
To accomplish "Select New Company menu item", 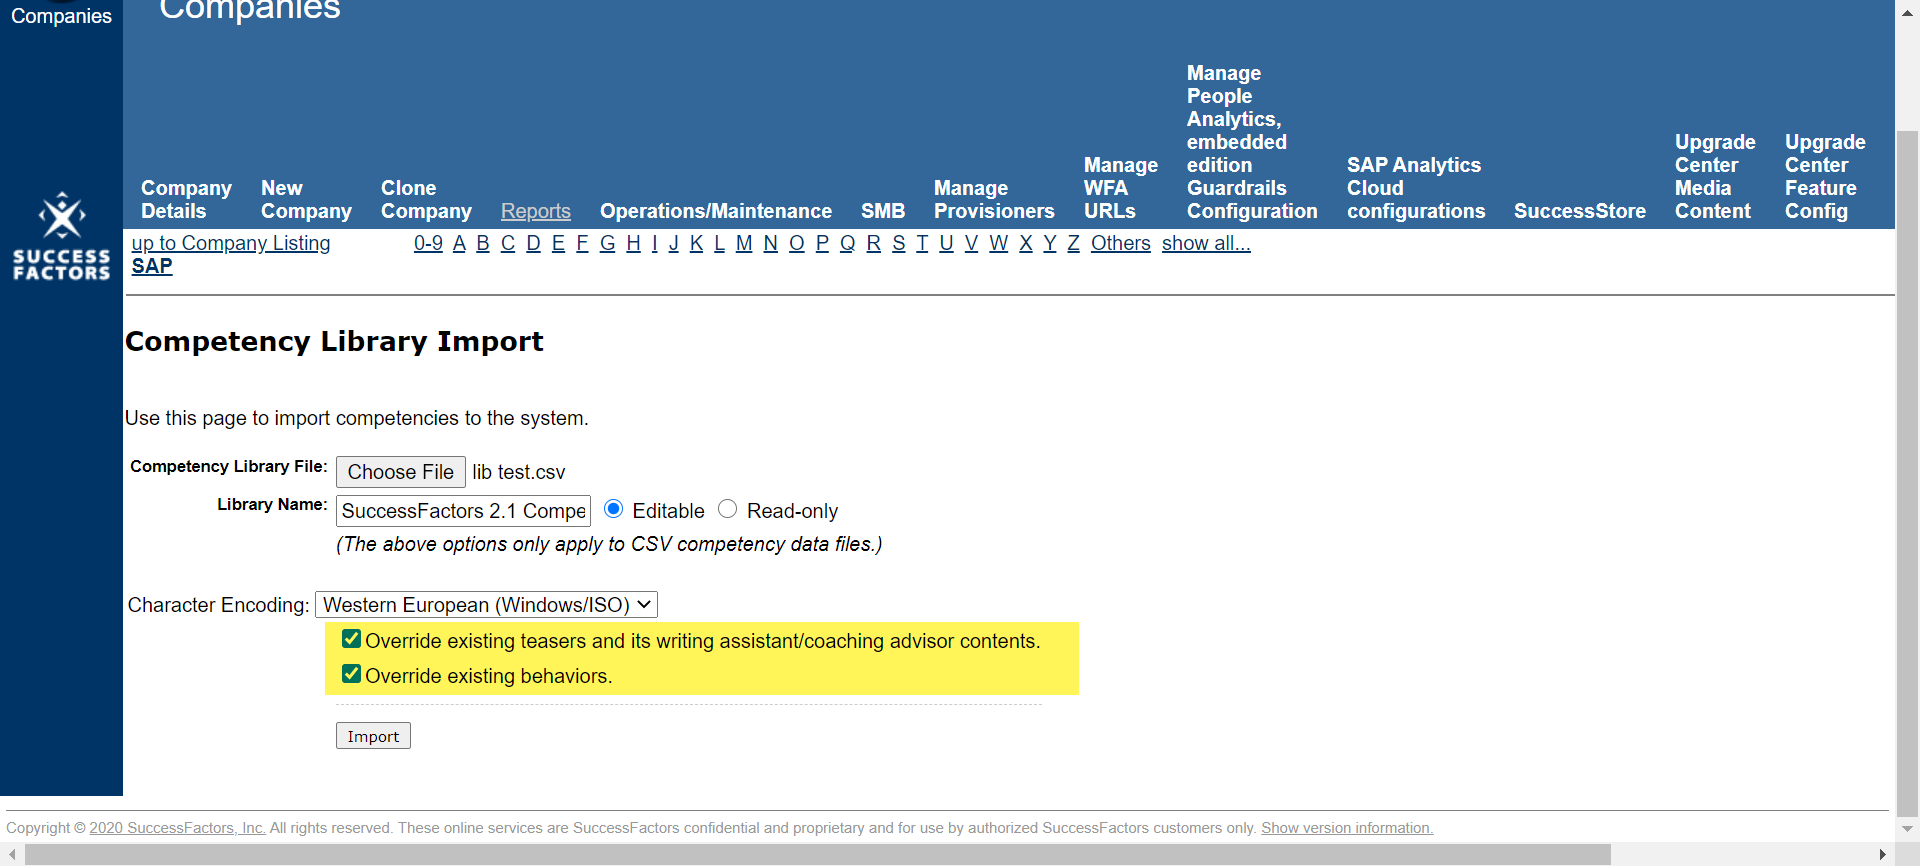I will point(306,200).
